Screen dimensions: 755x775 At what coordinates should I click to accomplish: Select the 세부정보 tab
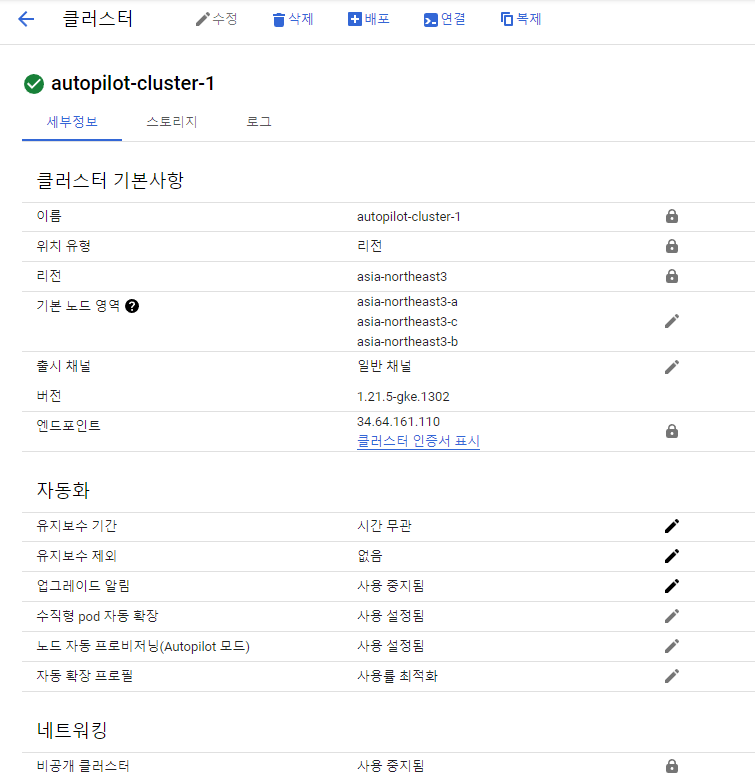pyautogui.click(x=72, y=122)
